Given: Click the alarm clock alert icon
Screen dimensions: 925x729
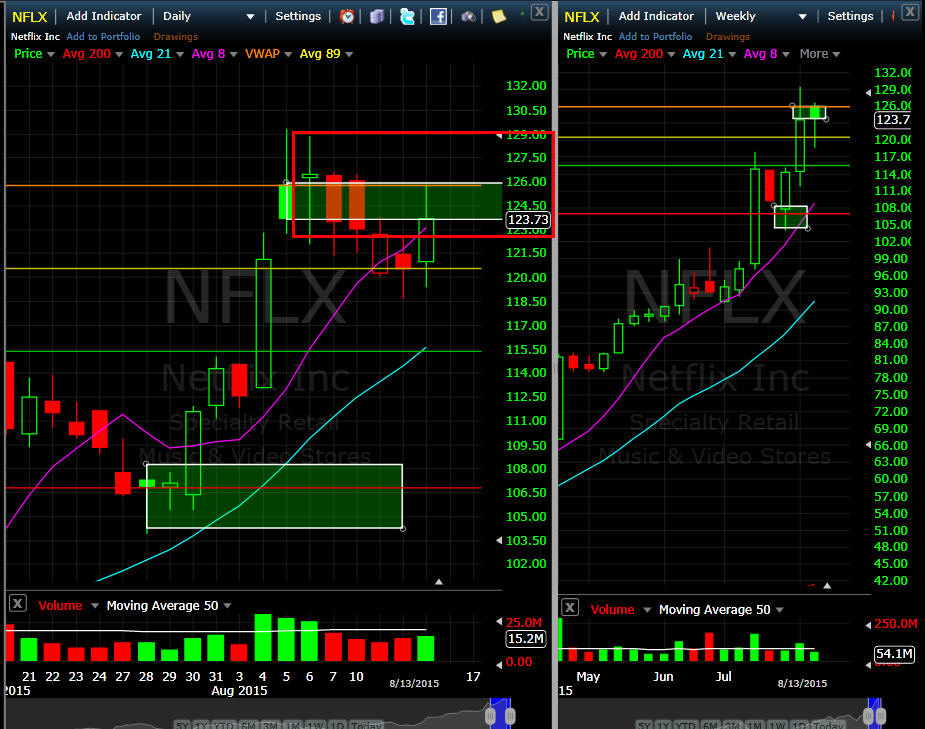Looking at the screenshot, I should 347,16.
